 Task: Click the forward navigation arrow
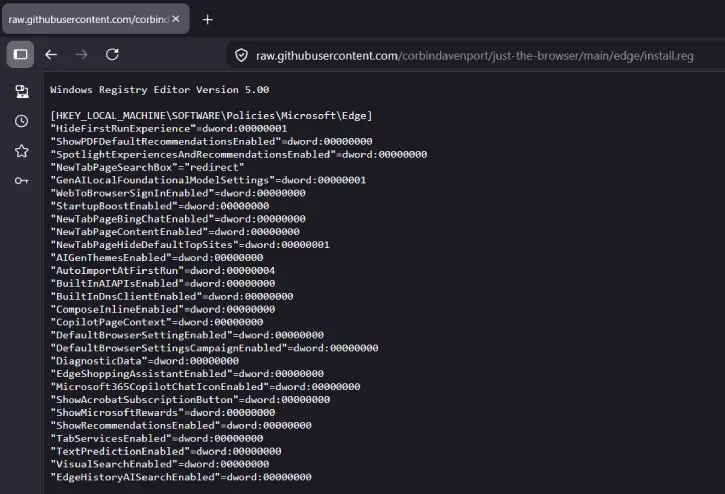(x=81, y=55)
